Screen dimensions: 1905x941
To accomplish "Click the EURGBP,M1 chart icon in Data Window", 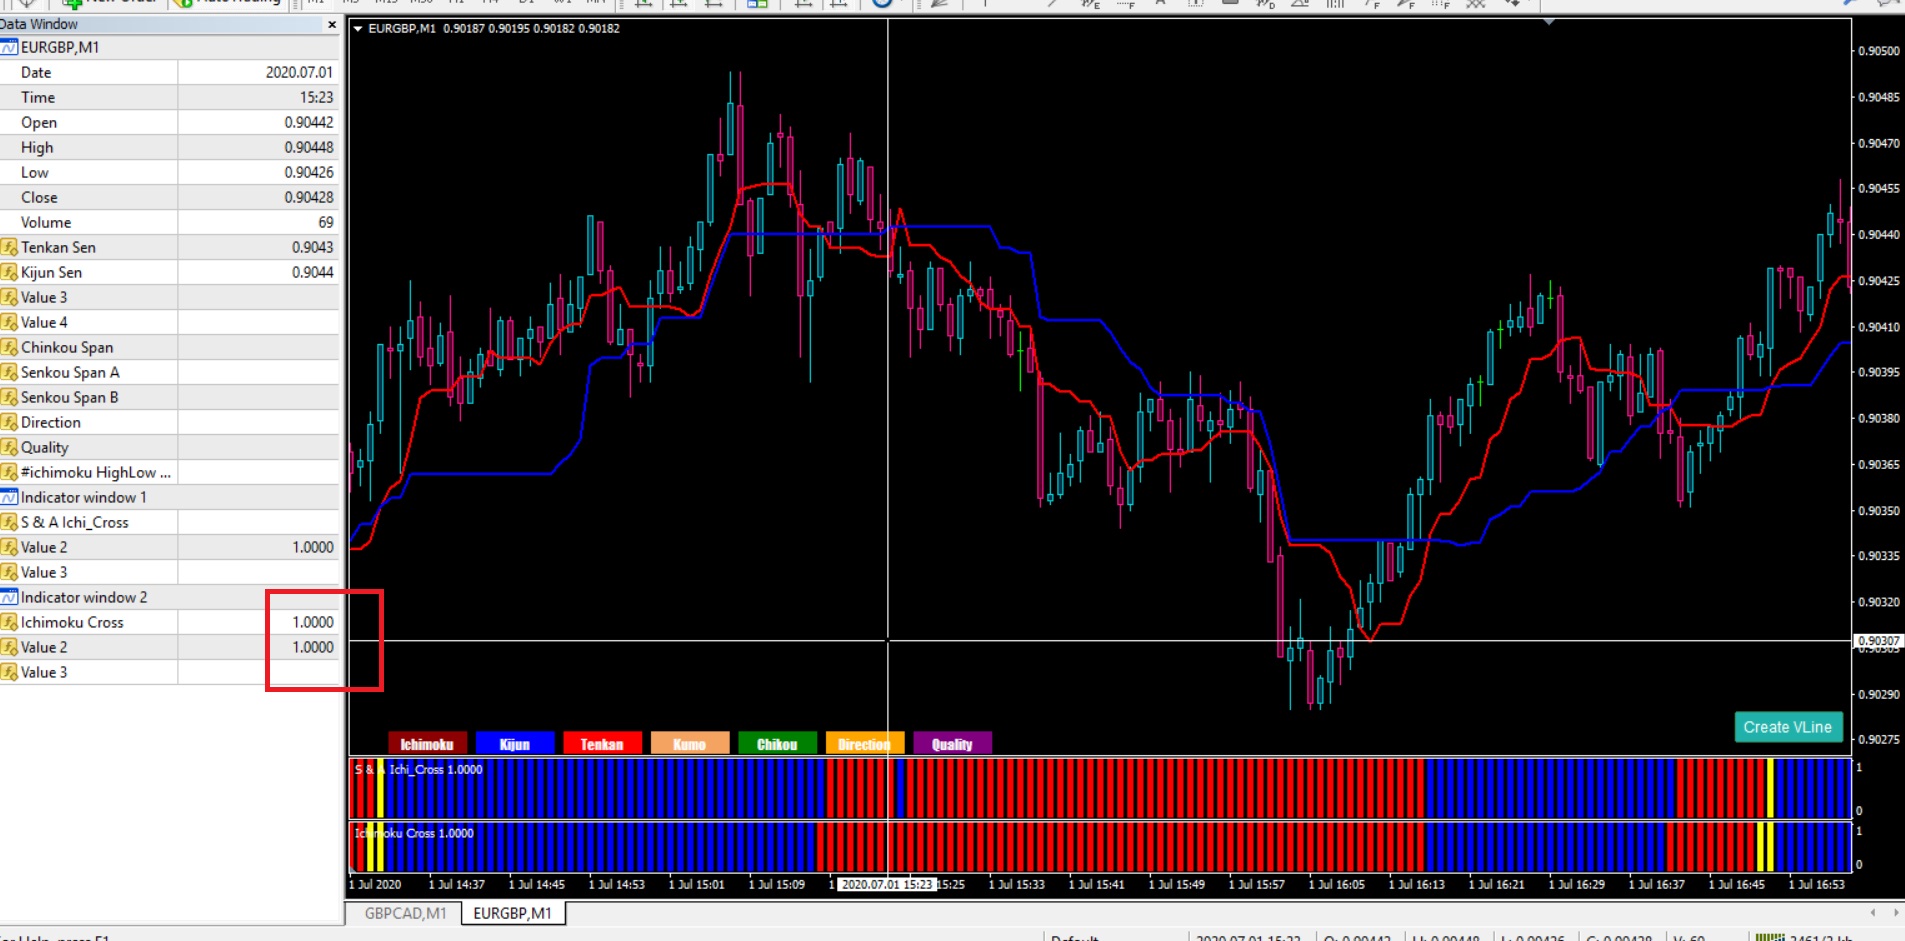I will coord(9,47).
